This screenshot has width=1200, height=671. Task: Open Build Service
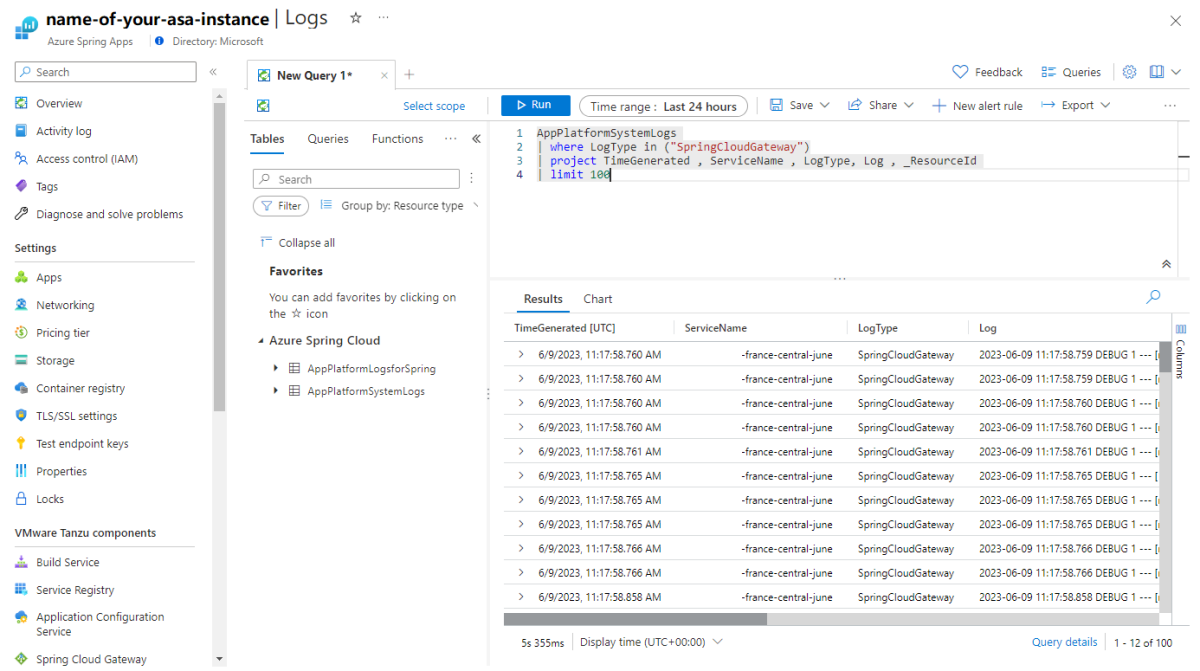pyautogui.click(x=68, y=562)
